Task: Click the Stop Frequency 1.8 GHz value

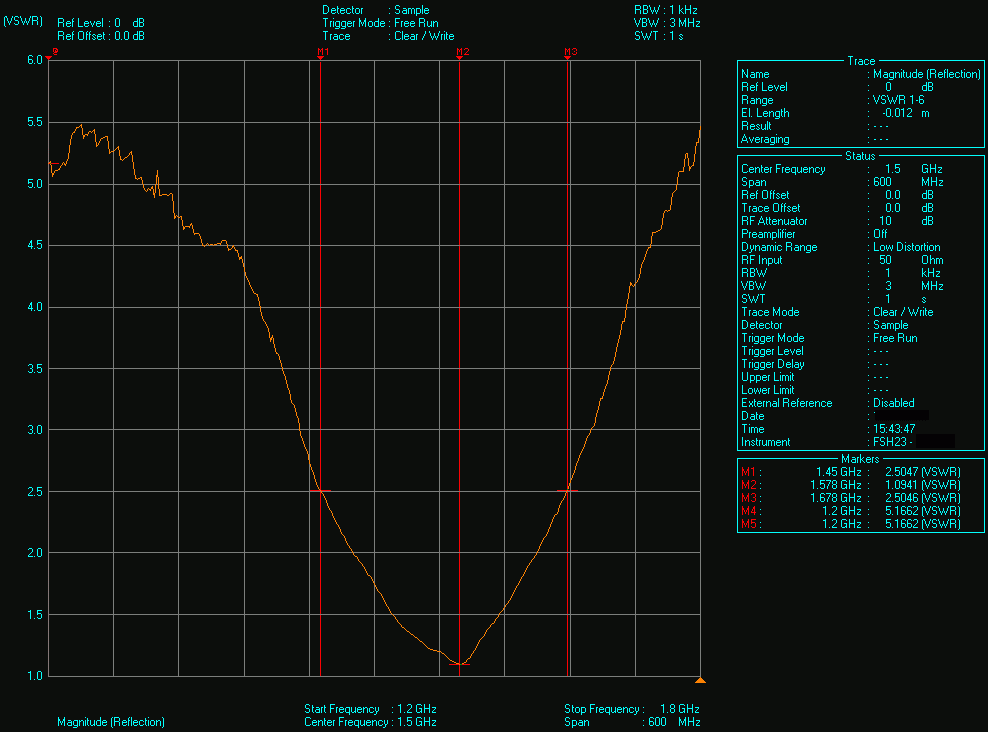Action: [x=679, y=709]
